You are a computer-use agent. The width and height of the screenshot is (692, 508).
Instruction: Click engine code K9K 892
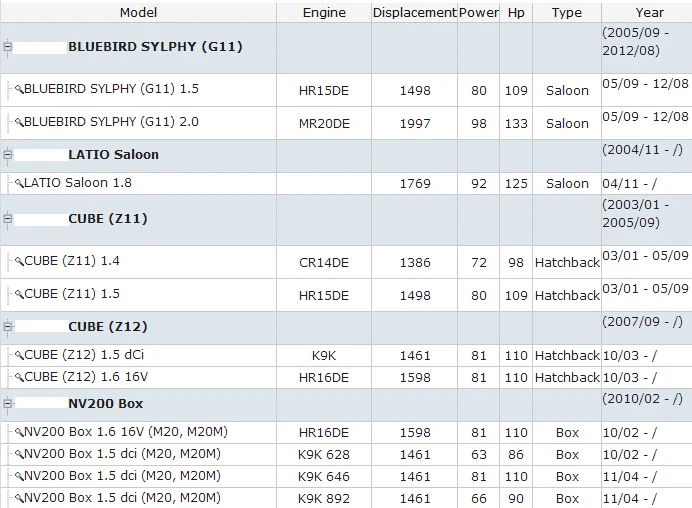point(324,499)
